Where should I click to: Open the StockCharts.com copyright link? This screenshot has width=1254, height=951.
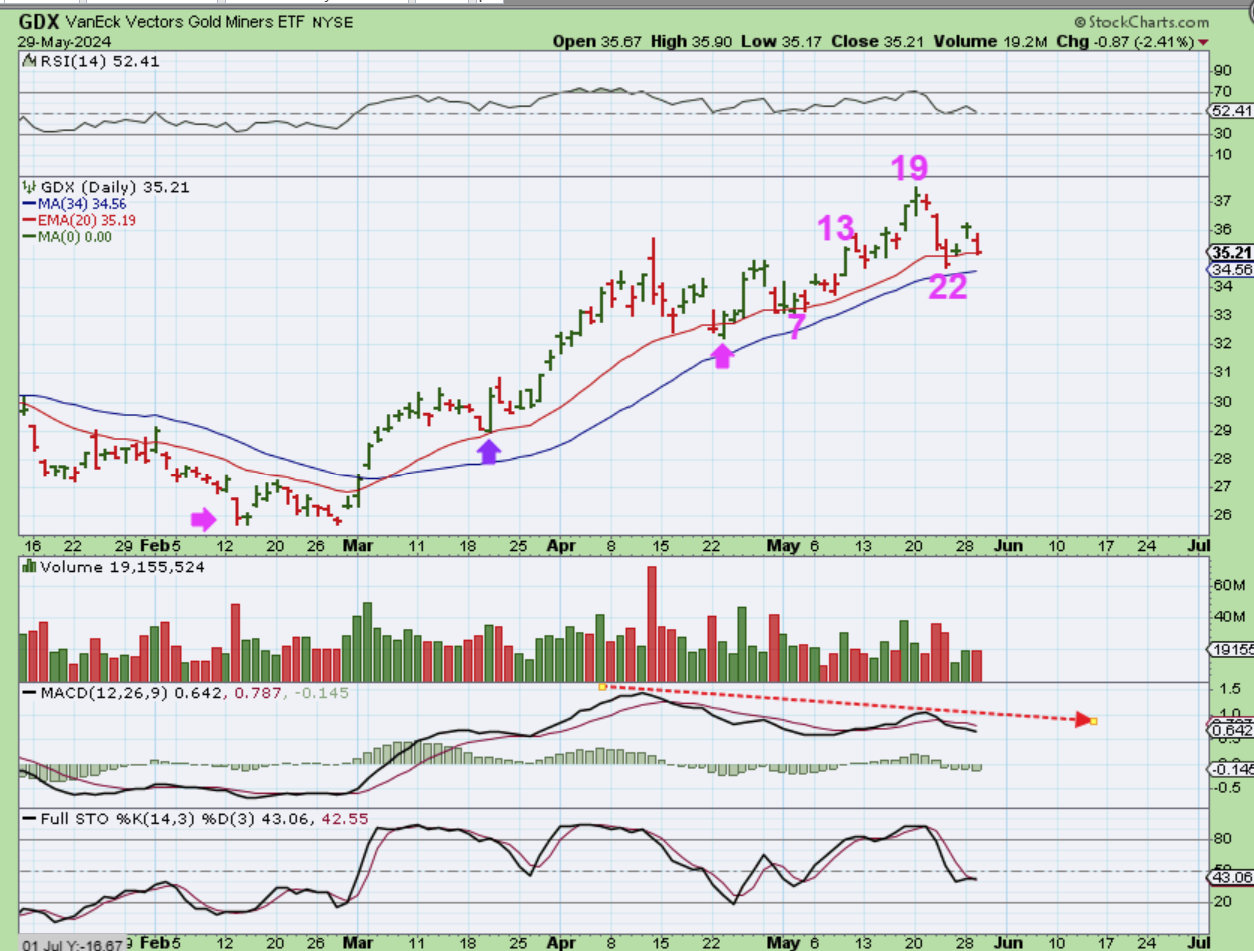click(1141, 21)
